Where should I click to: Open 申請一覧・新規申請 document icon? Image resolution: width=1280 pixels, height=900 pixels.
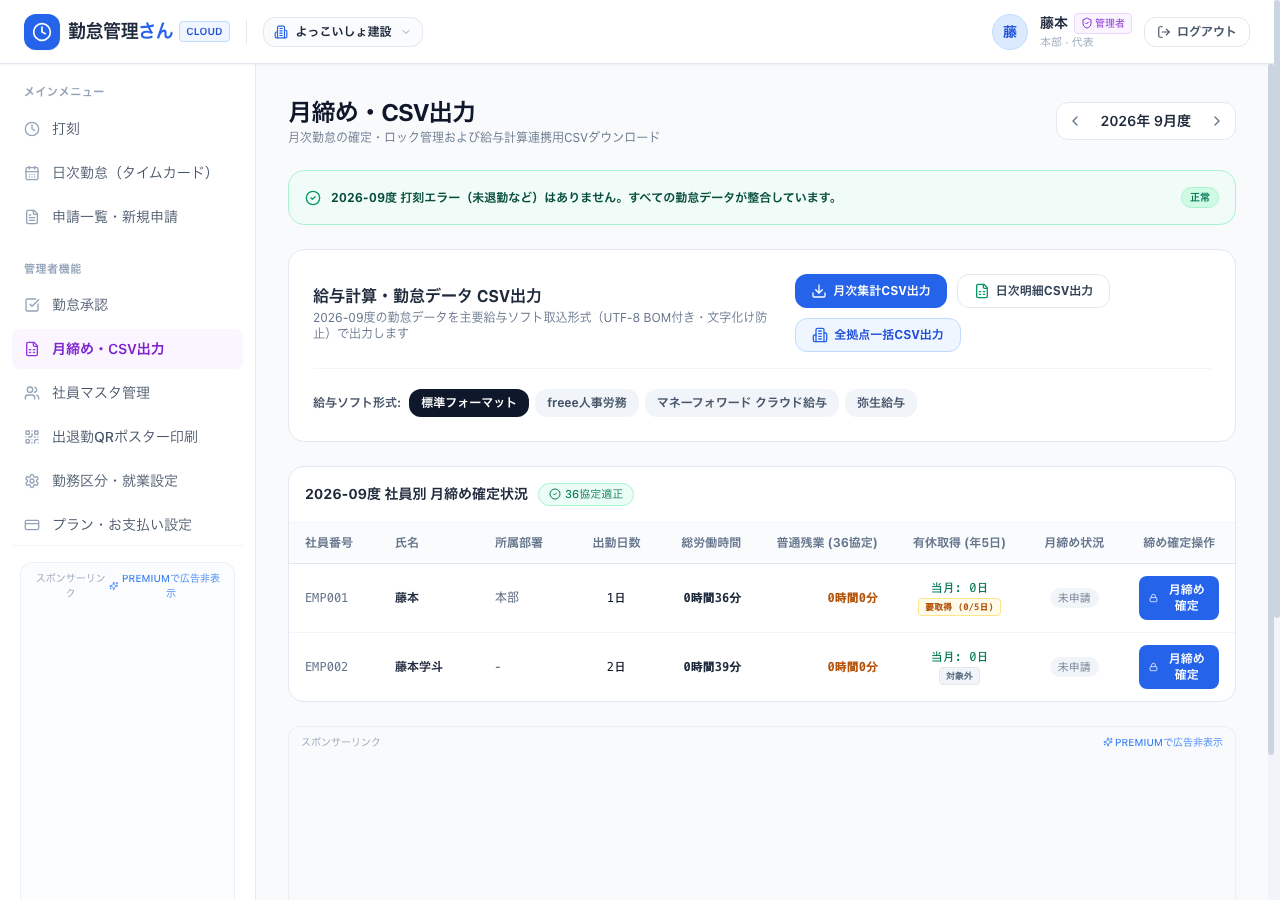coord(32,217)
